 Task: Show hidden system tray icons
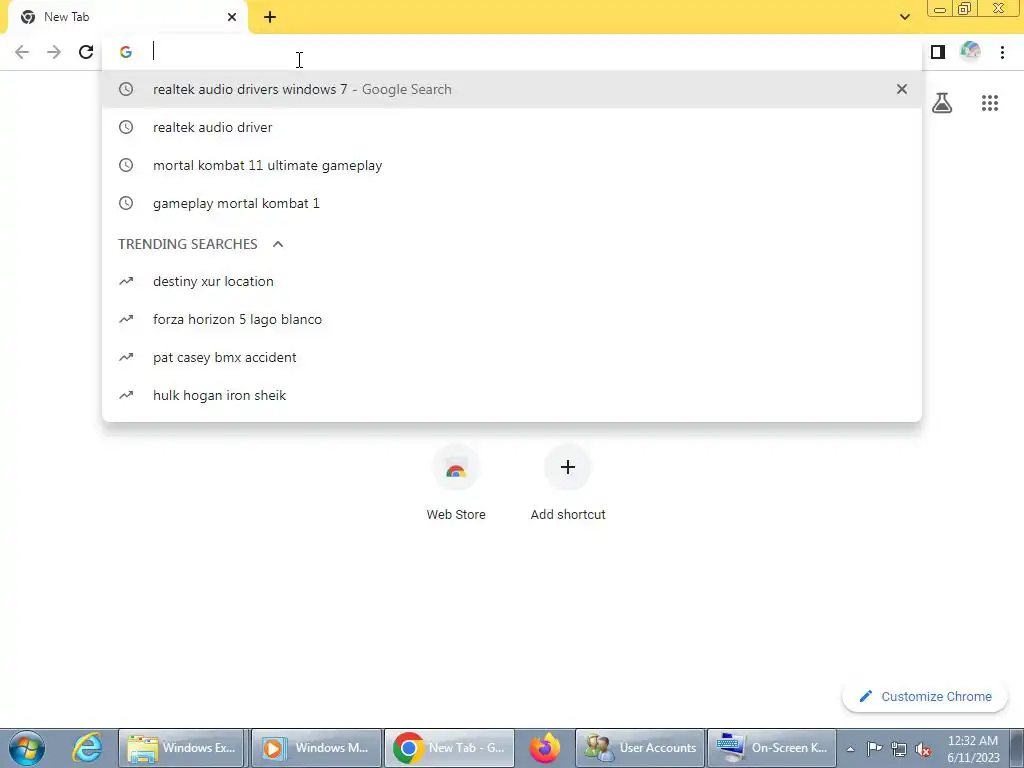click(850, 749)
